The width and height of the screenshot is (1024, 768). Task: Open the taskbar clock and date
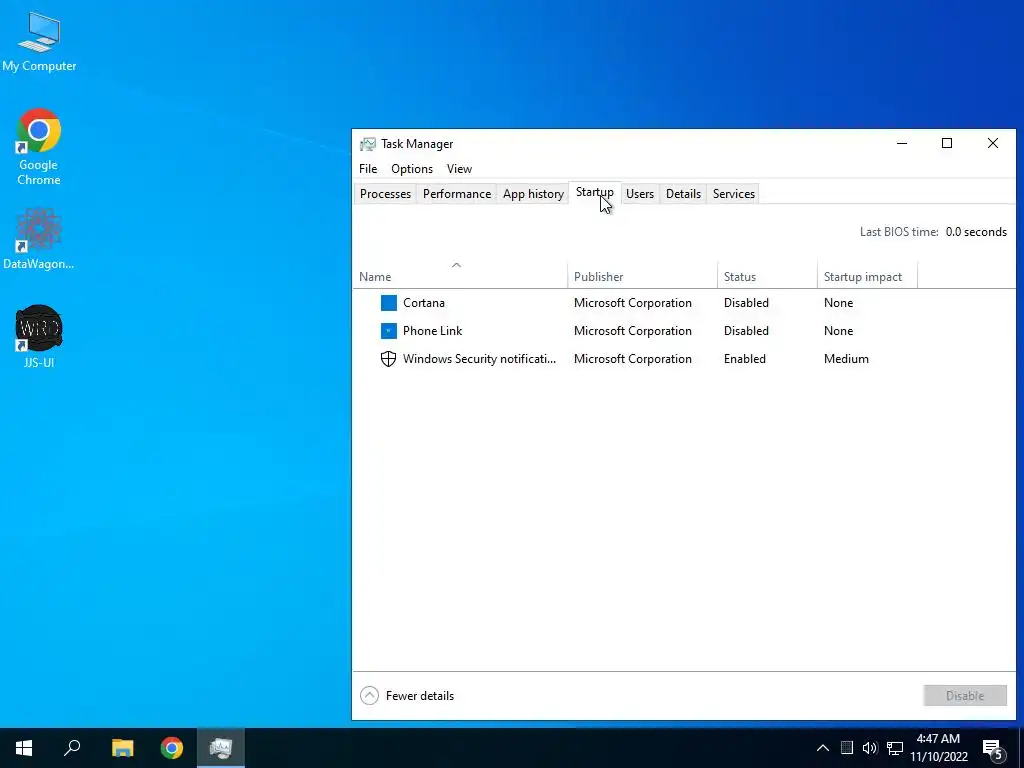(938, 748)
